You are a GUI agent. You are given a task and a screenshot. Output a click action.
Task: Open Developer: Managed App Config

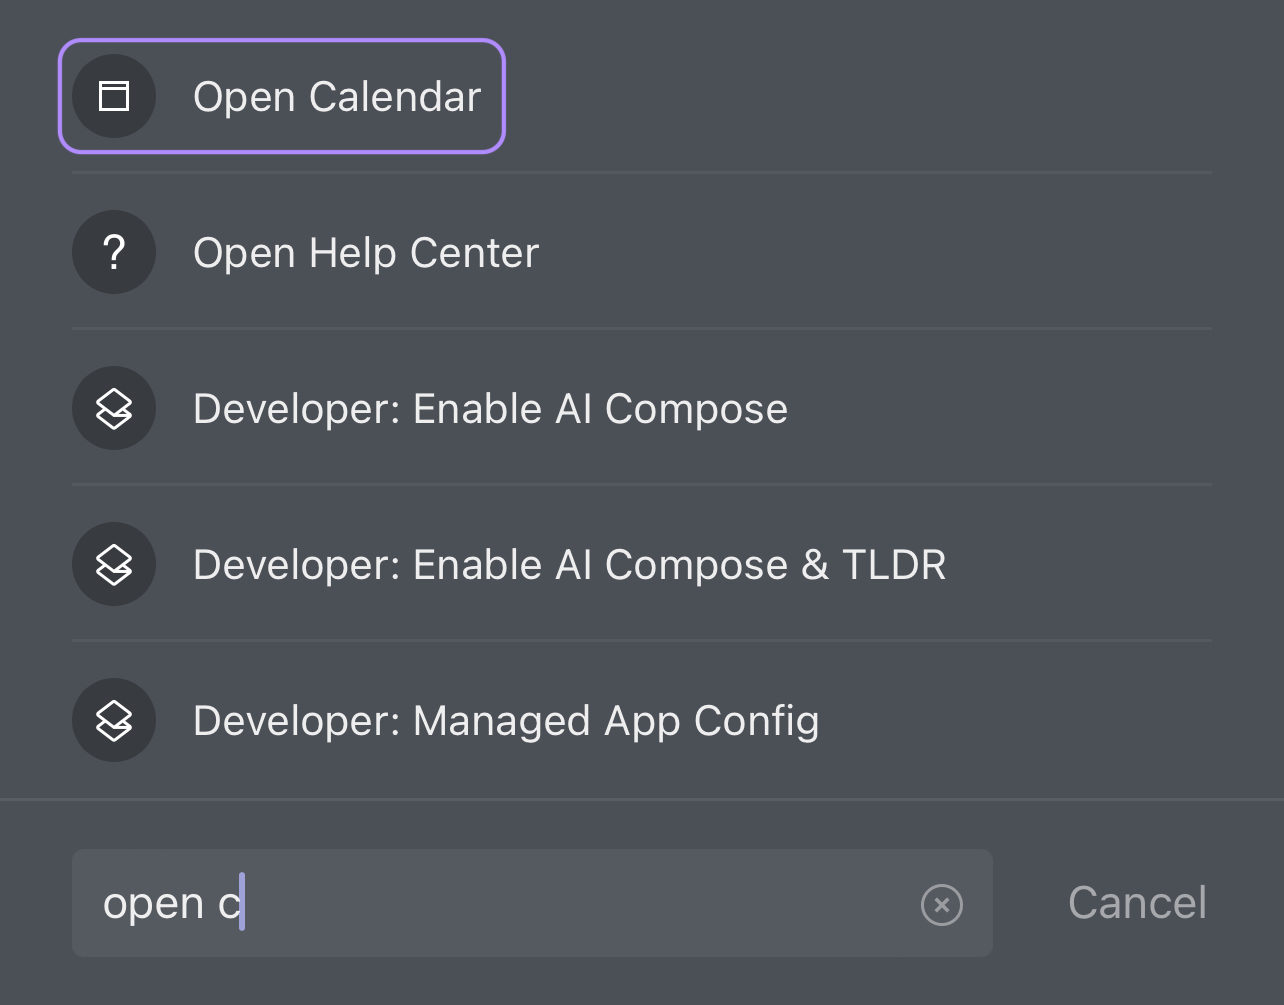[x=642, y=720]
